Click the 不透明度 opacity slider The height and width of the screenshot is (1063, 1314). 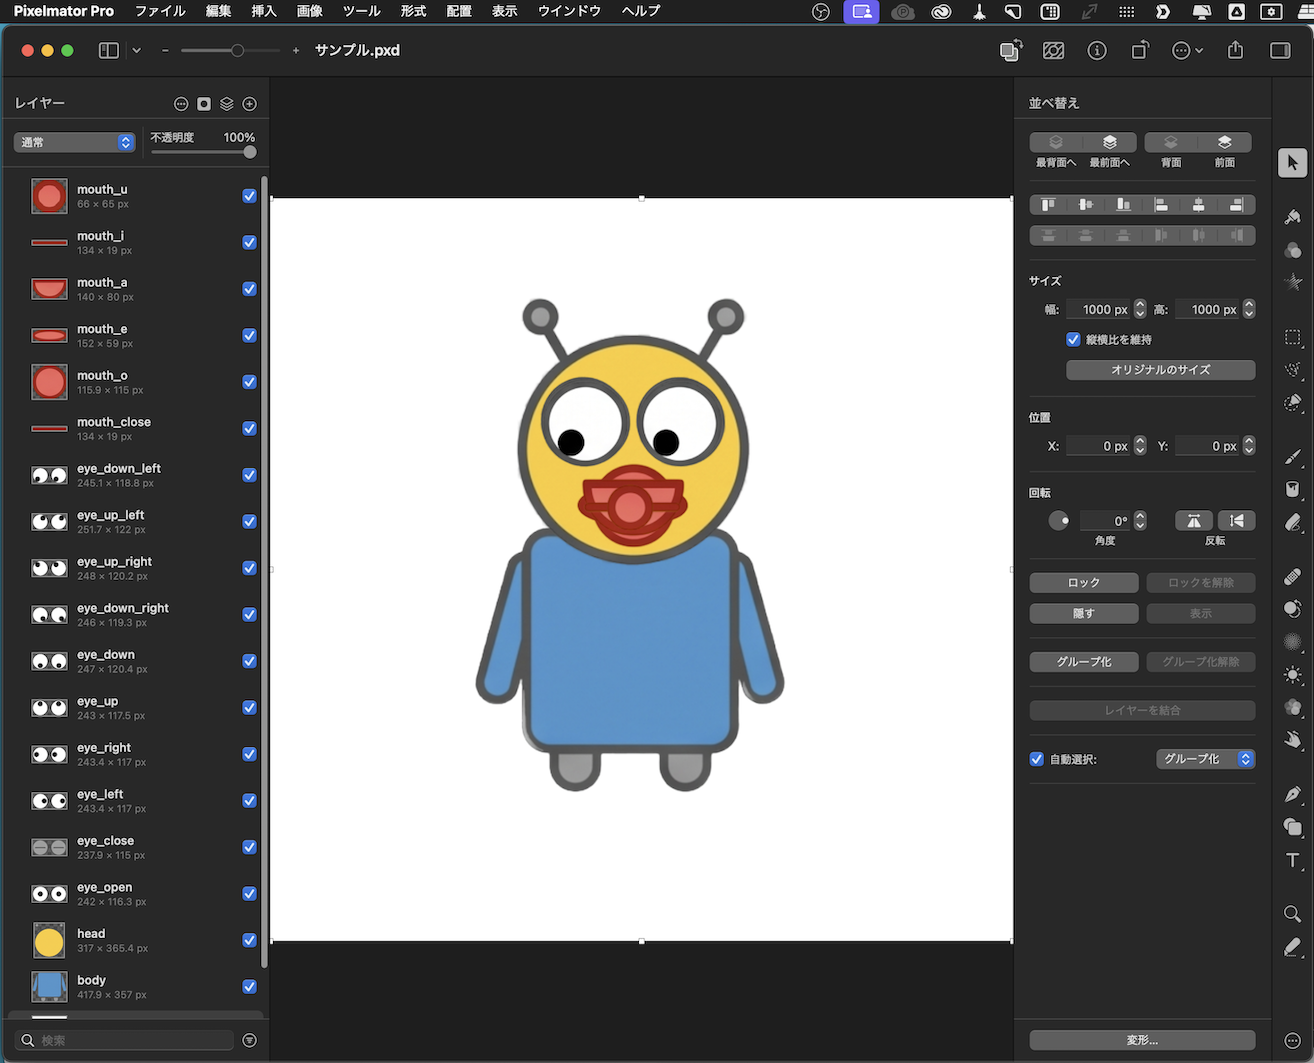(x=203, y=152)
